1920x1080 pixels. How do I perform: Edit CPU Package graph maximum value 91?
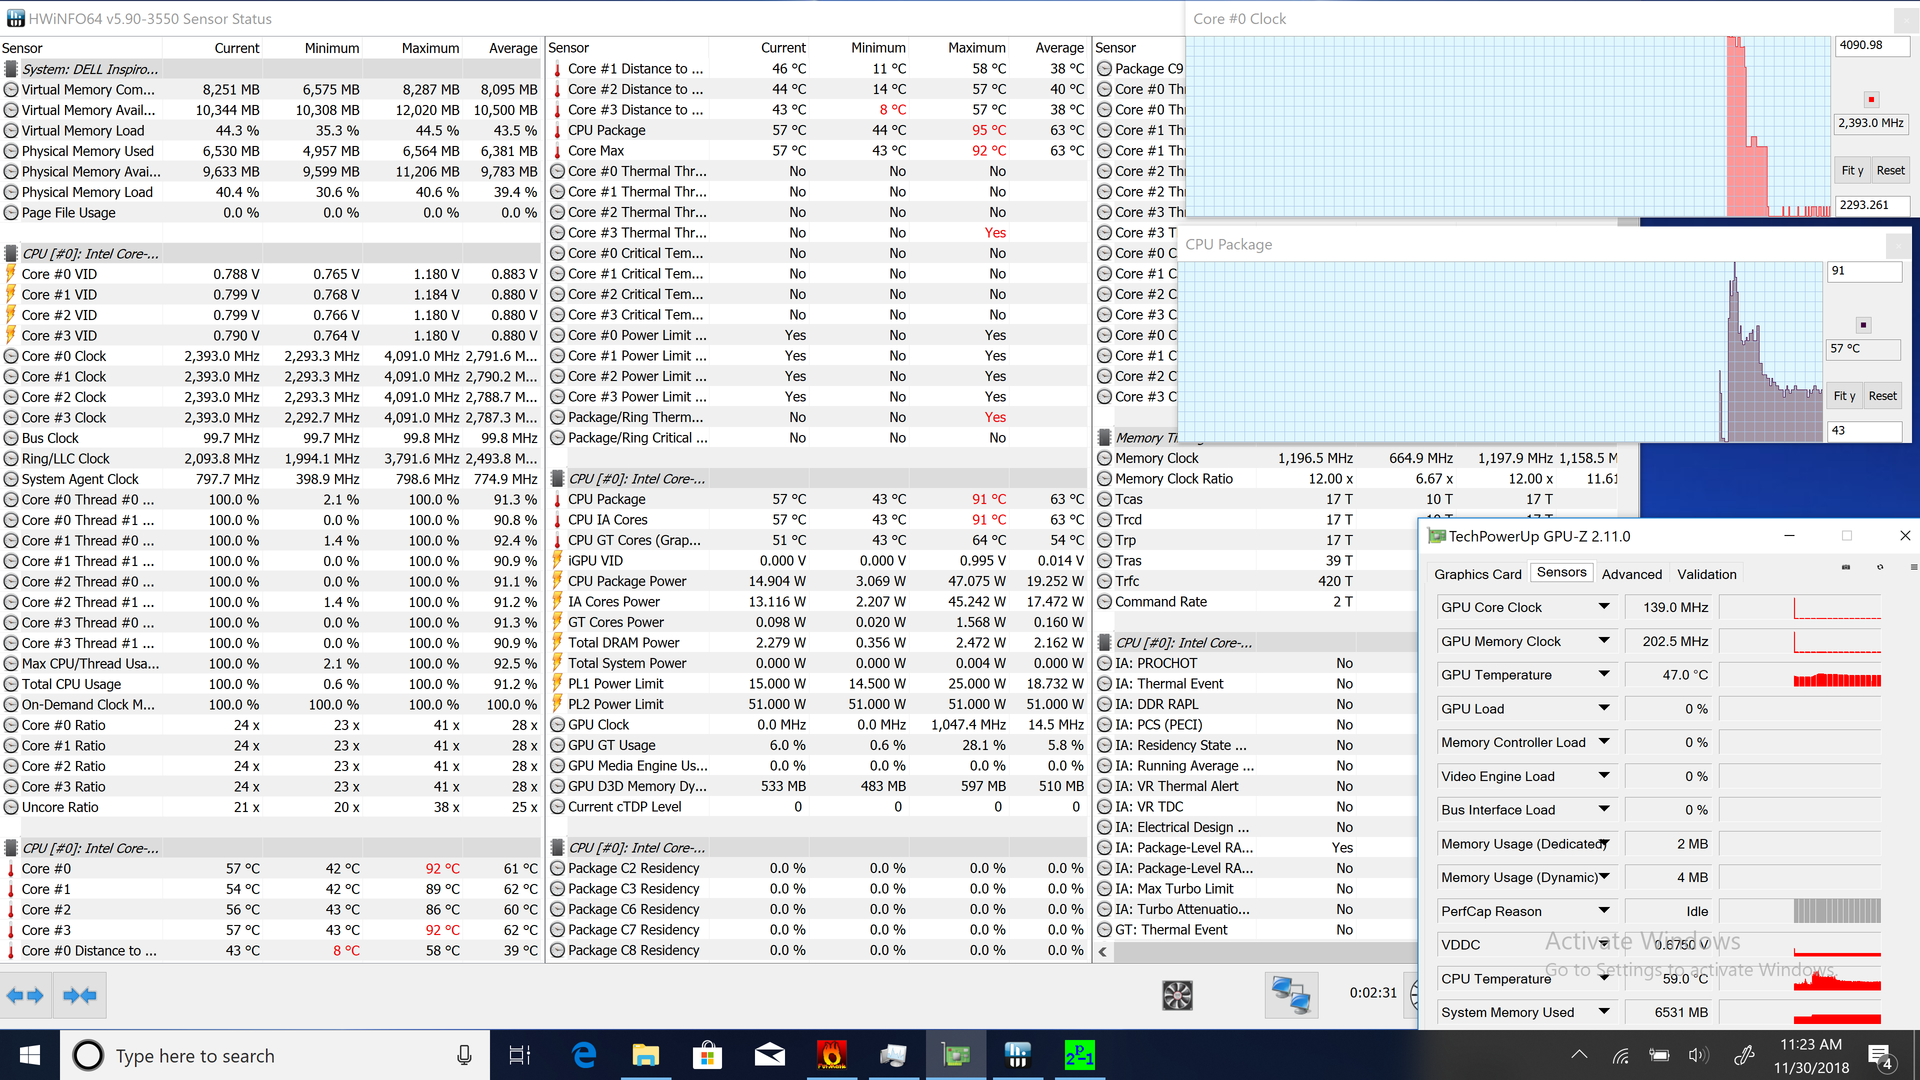click(x=1863, y=272)
